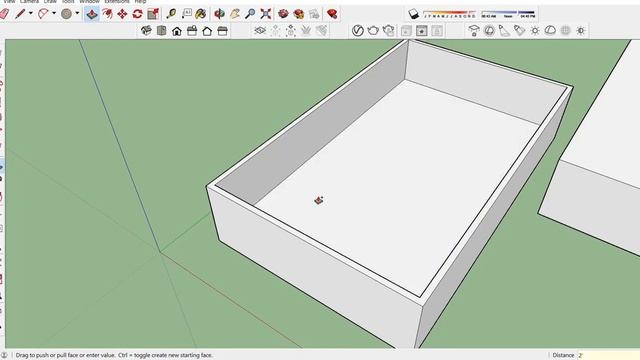The height and width of the screenshot is (360, 640).
Task: Activate the Orbit tool
Action: [x=219, y=14]
